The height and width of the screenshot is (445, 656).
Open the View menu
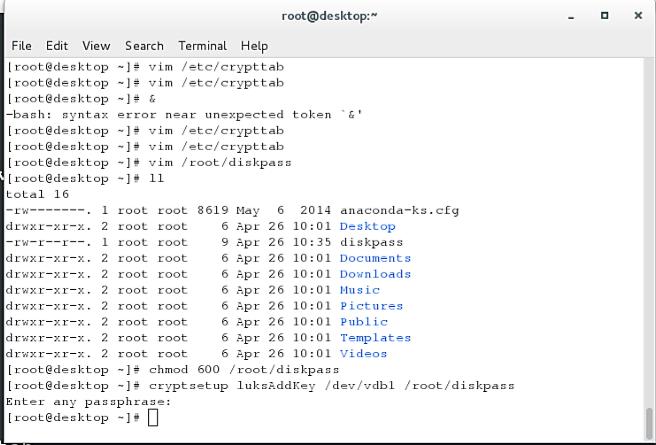[96, 46]
